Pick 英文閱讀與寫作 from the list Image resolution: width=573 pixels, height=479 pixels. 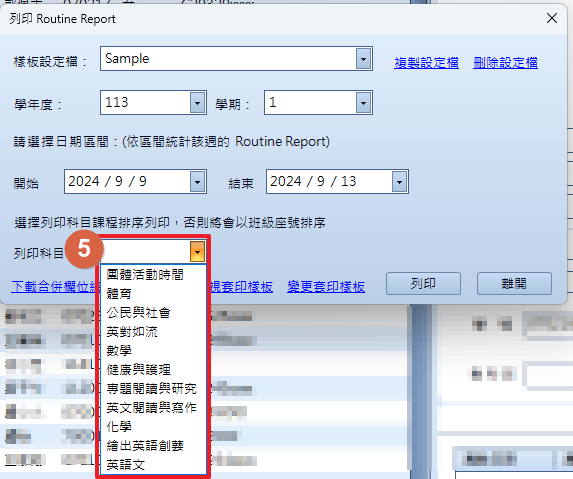point(152,407)
